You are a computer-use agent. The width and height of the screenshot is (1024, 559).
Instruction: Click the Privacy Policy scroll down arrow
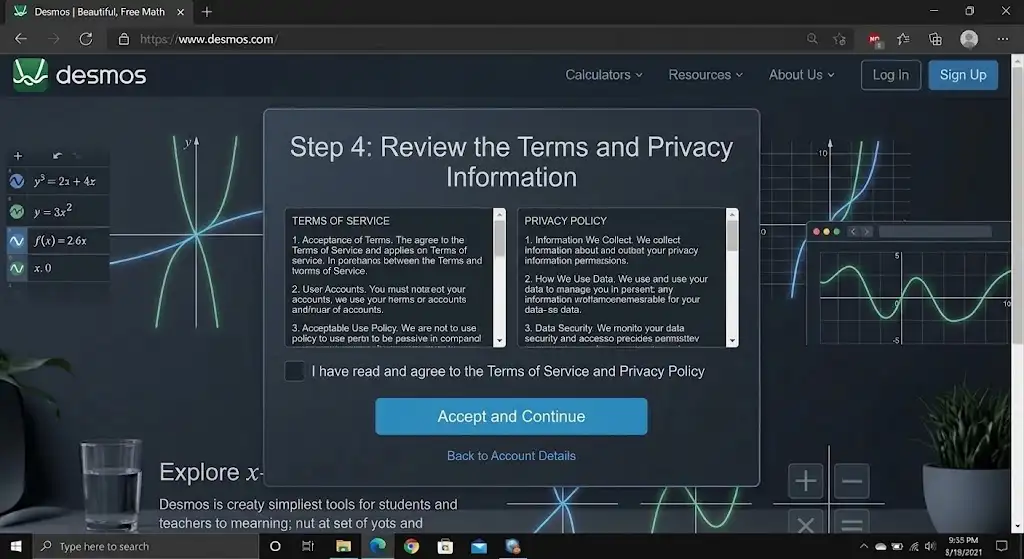[732, 340]
